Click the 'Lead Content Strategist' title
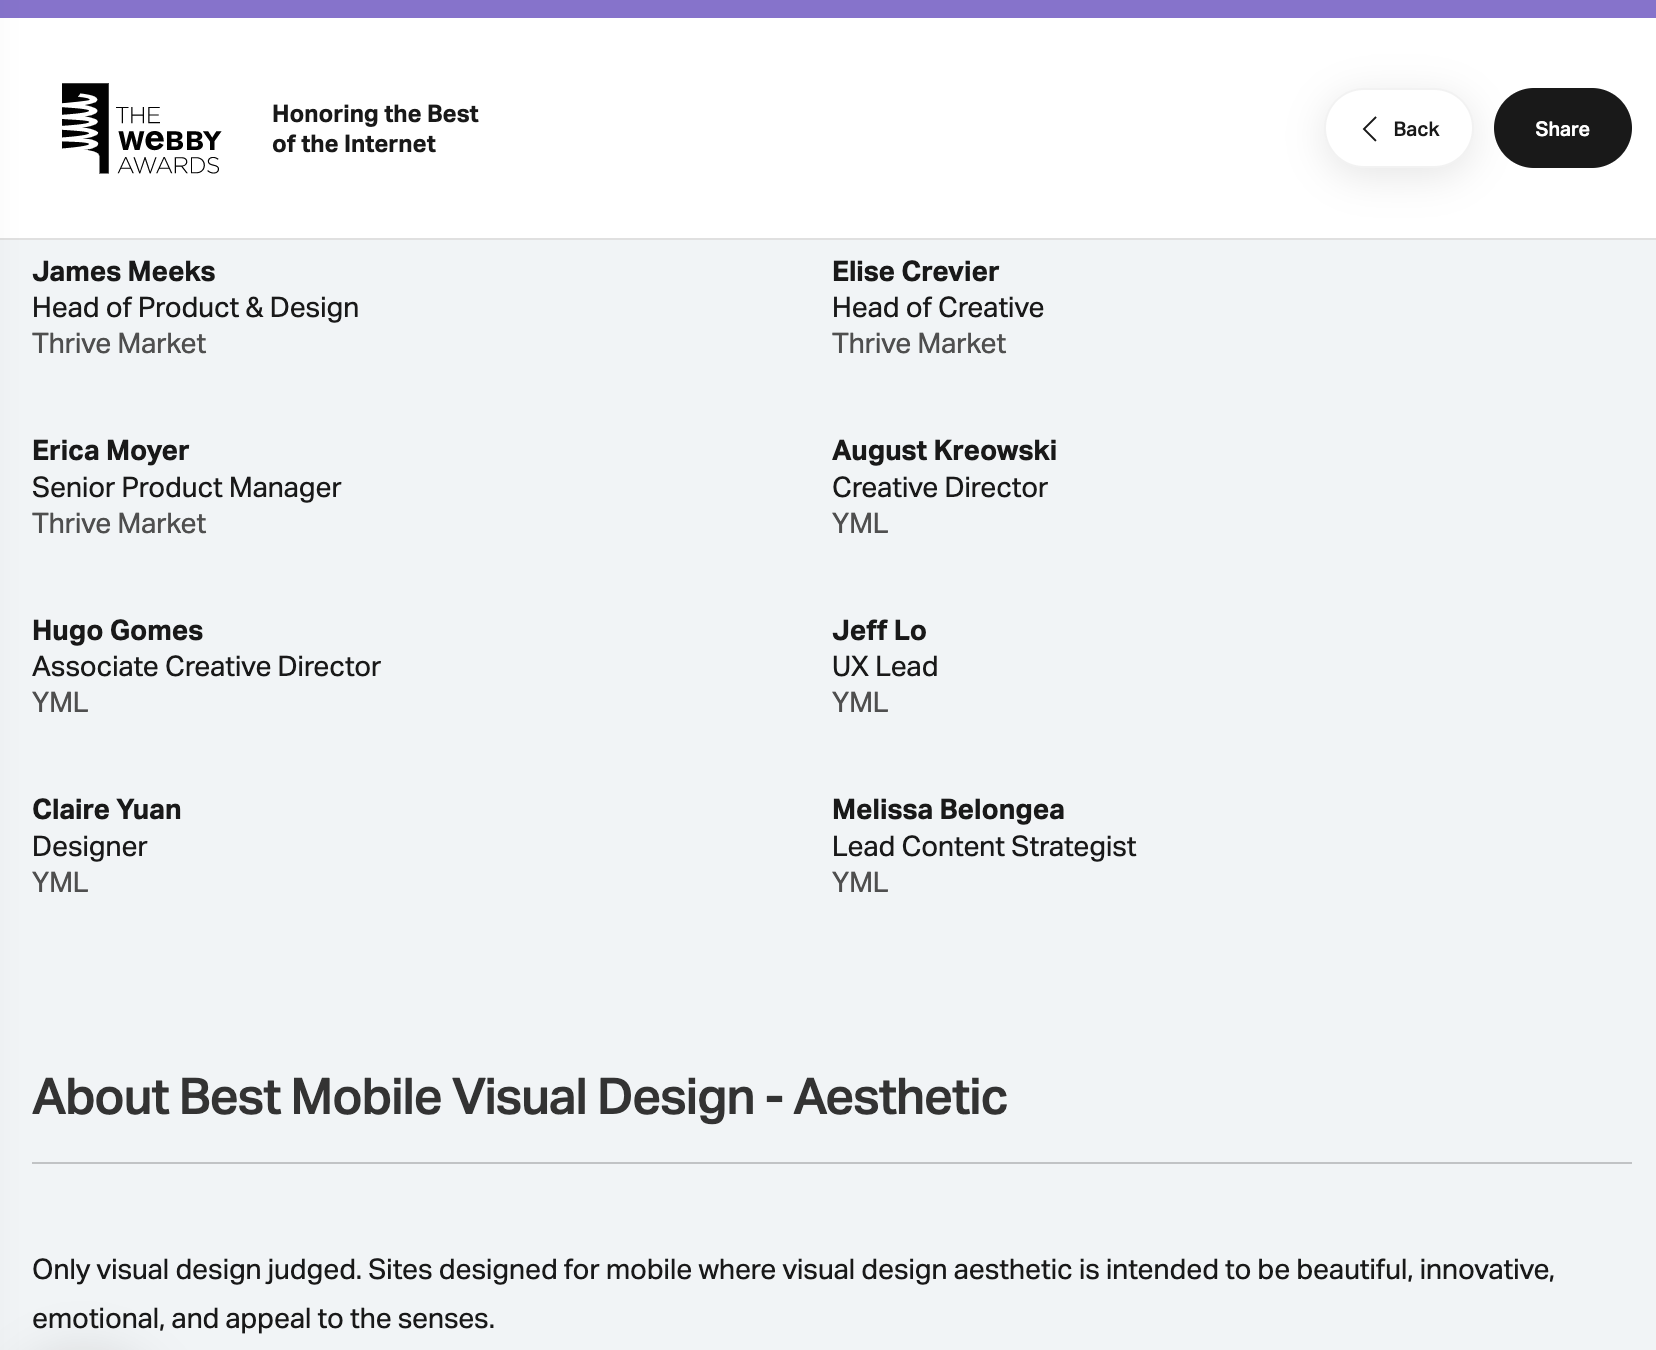The width and height of the screenshot is (1656, 1350). [984, 846]
